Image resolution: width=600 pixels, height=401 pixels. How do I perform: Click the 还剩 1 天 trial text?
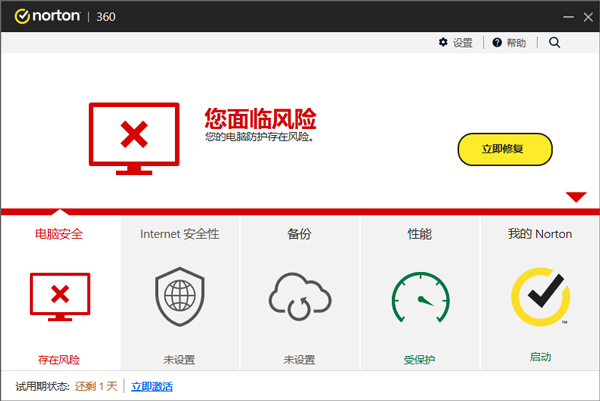click(x=96, y=386)
